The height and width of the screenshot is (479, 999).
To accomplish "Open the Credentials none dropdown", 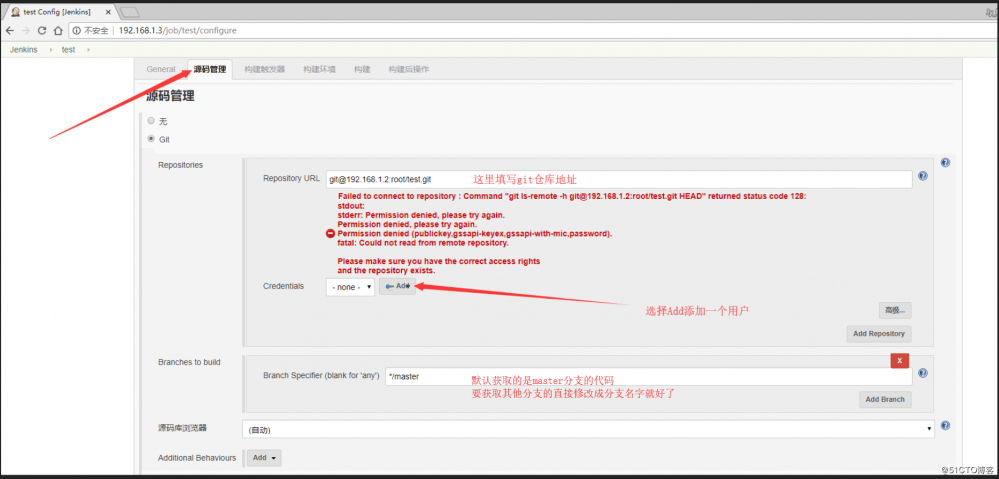I will coord(350,287).
